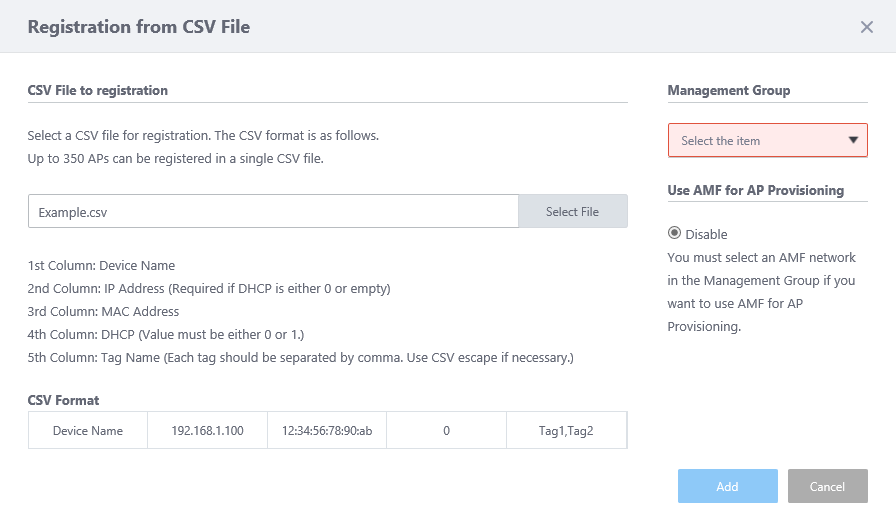Image resolution: width=896 pixels, height=521 pixels.
Task: Click the Example.csv file path field
Action: 273,212
